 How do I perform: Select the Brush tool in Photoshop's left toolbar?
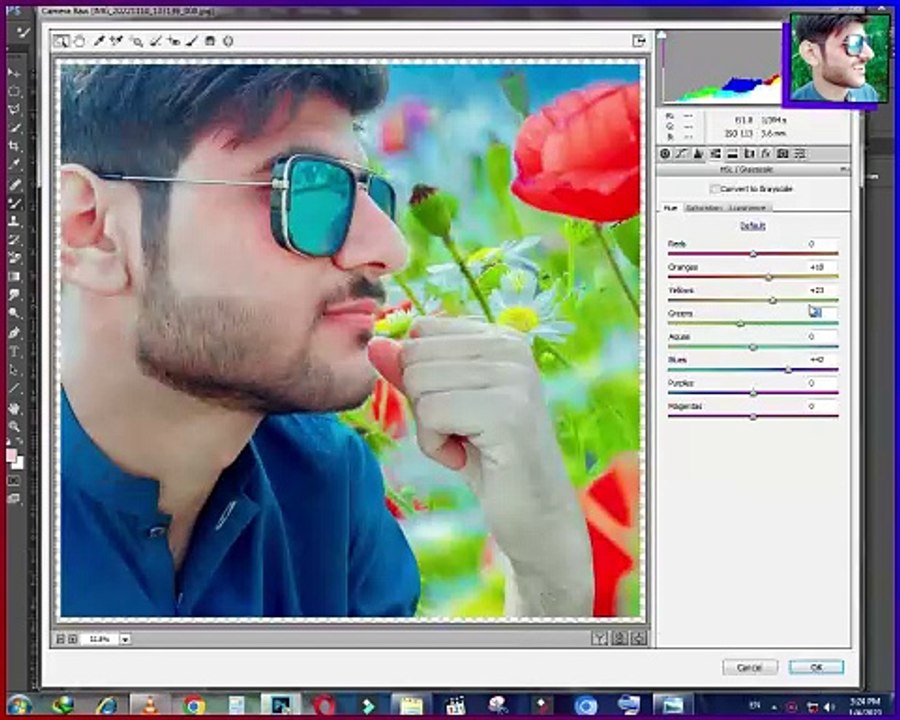click(14, 202)
